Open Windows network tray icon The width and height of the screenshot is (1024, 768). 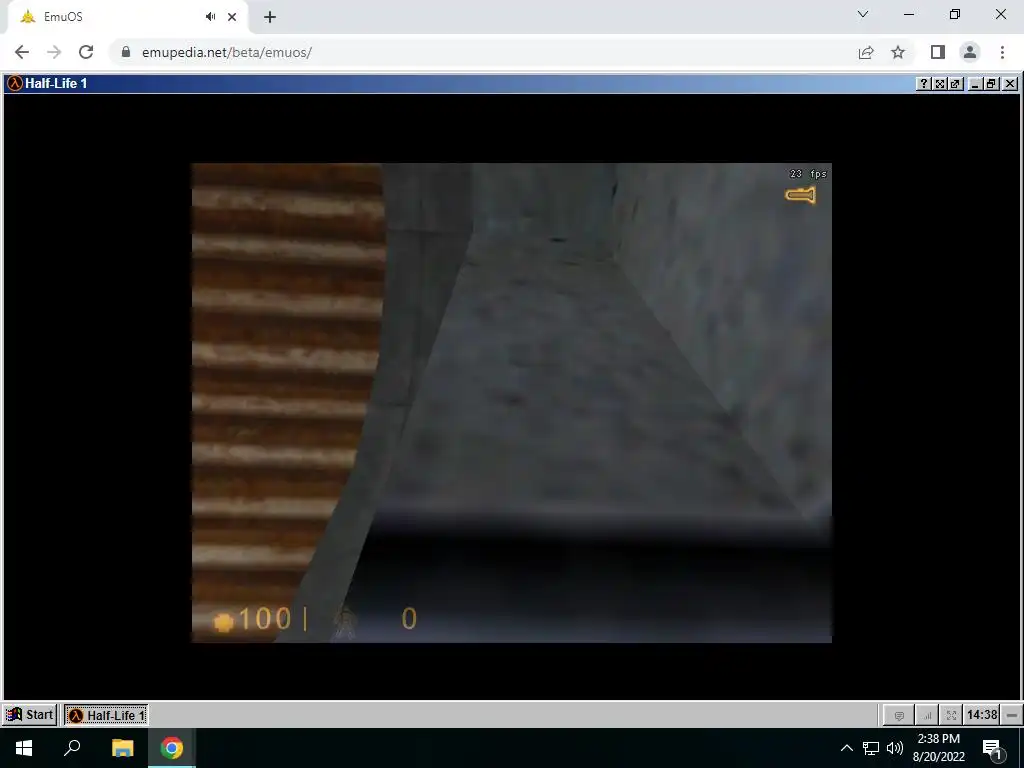click(871, 748)
